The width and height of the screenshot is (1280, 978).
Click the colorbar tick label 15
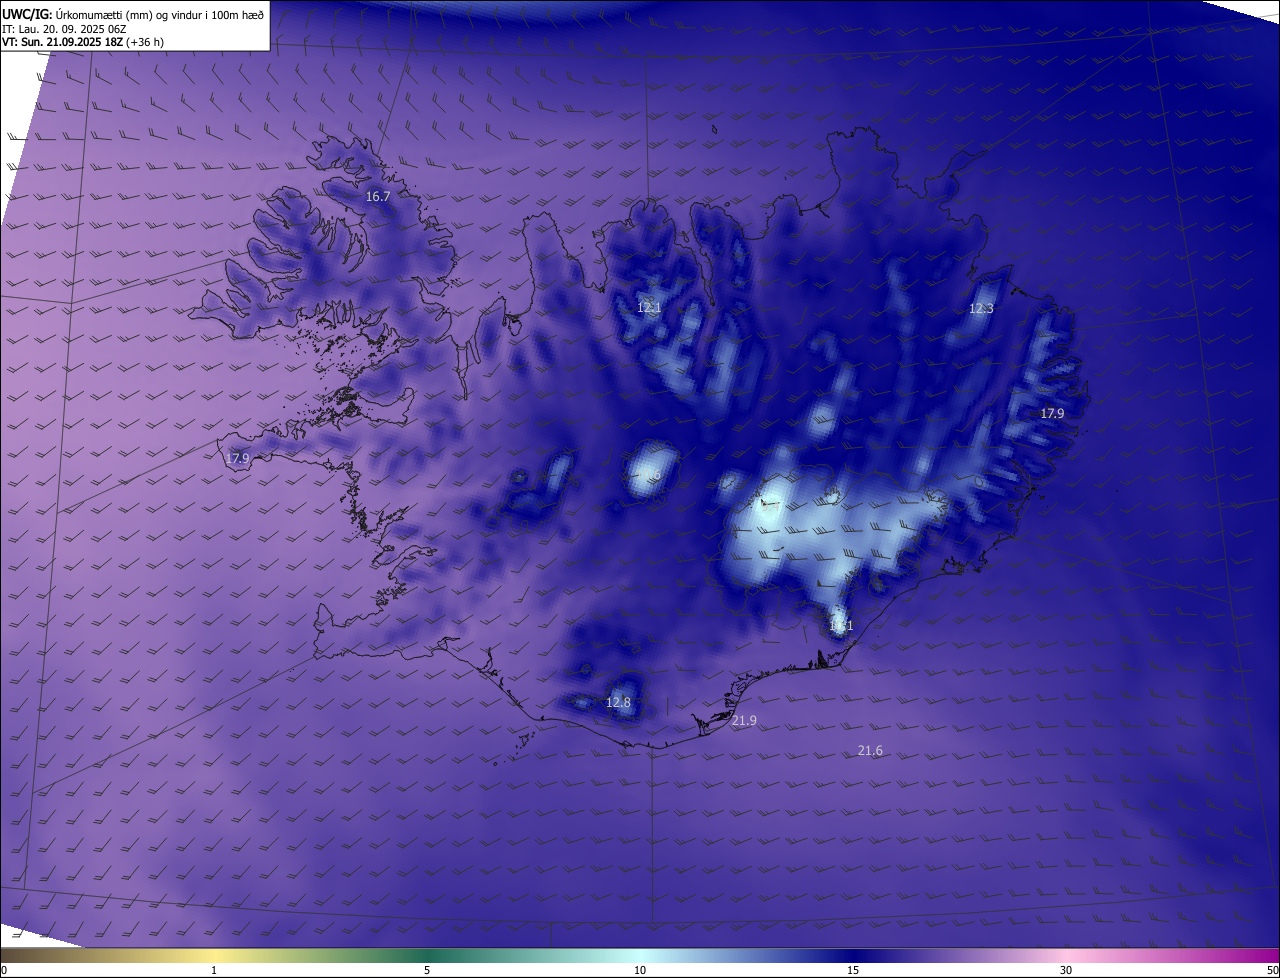[x=853, y=970]
